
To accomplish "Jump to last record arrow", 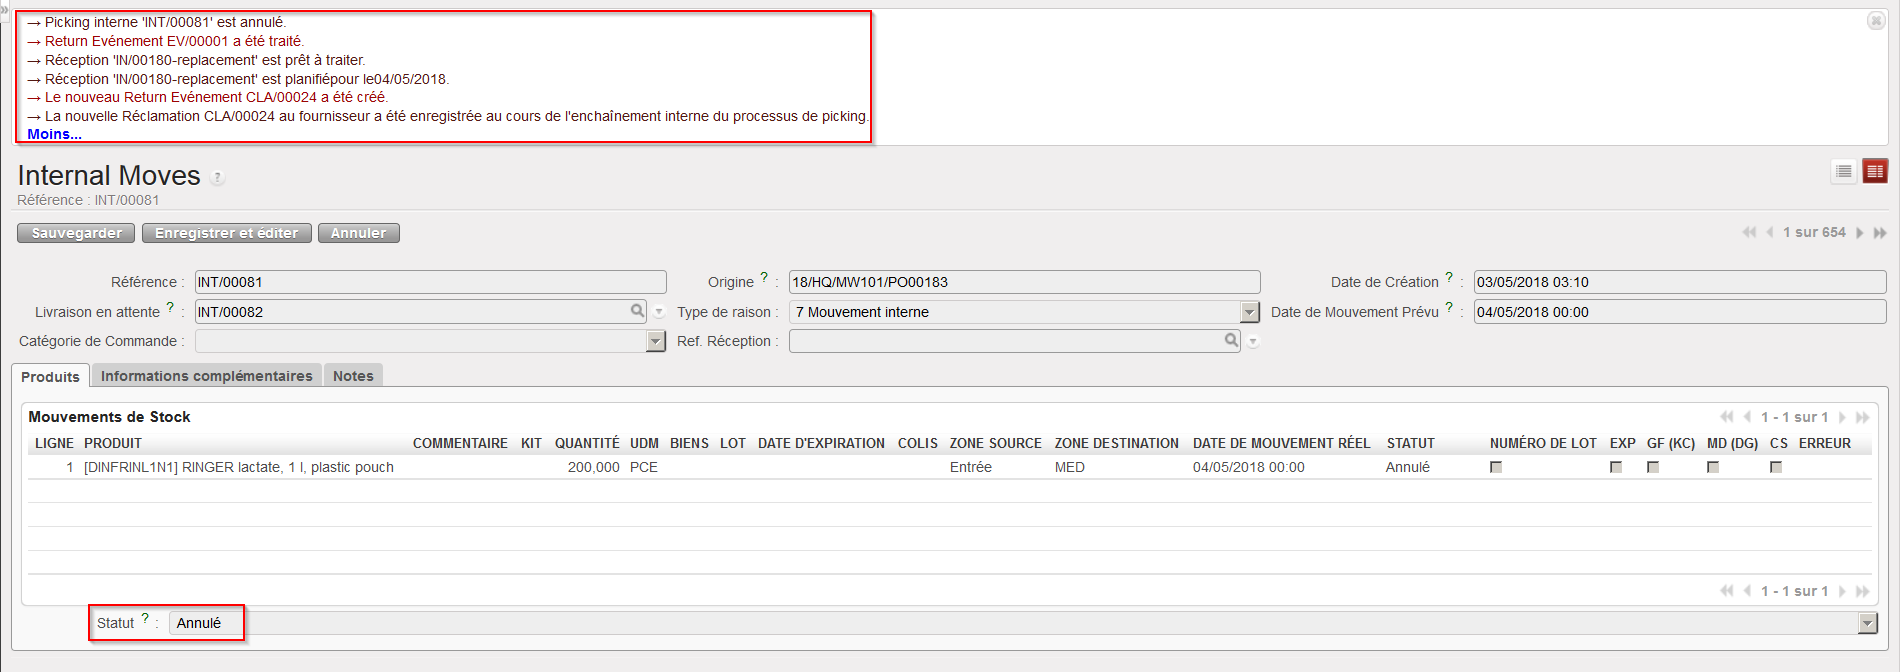I will (1880, 233).
